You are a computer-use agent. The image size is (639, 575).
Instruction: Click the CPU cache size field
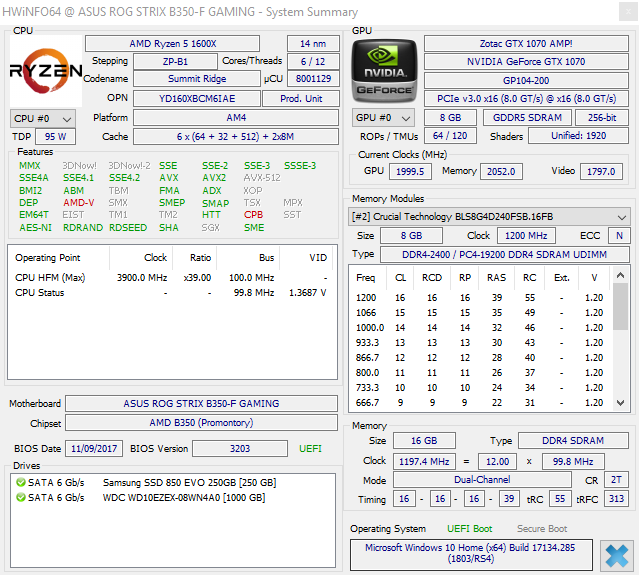236,137
